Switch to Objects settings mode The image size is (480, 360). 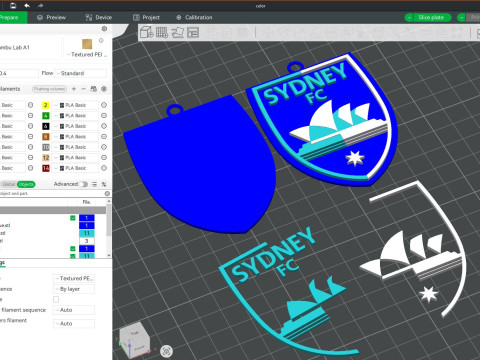26,184
